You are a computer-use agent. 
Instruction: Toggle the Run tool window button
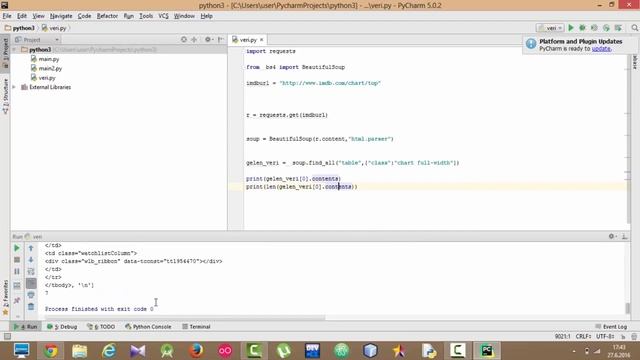25,327
